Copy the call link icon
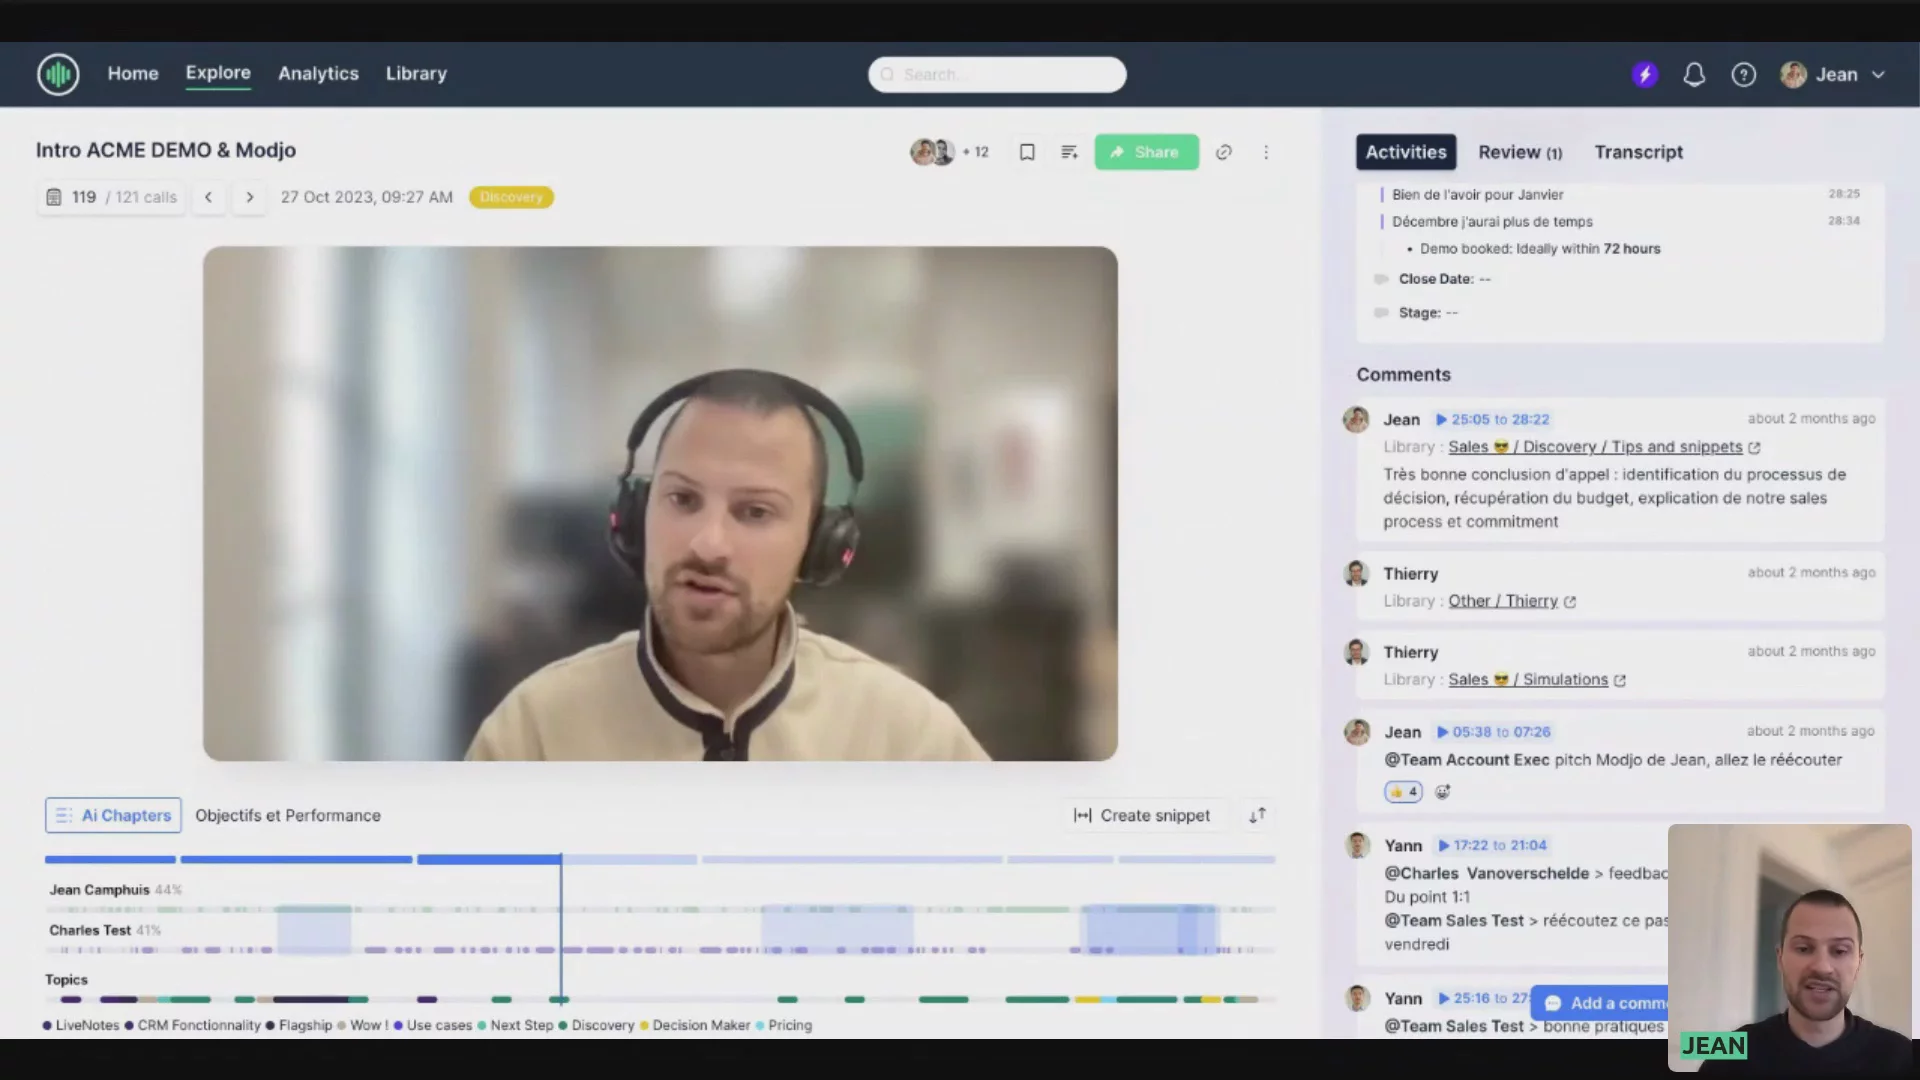This screenshot has height=1080, width=1920. coord(1223,152)
